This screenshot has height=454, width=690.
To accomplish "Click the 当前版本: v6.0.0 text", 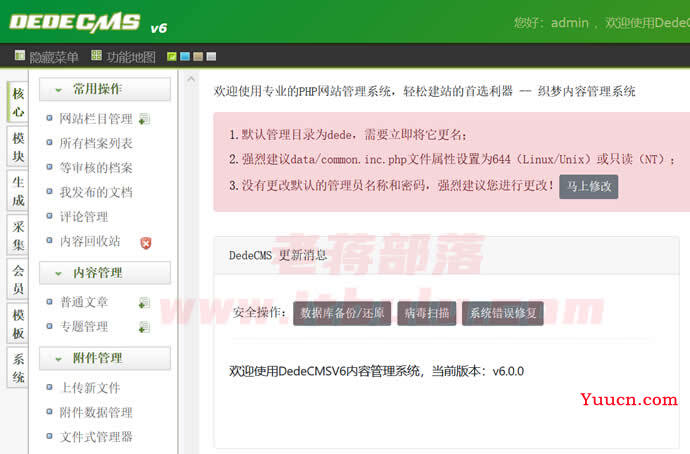I will (x=477, y=371).
